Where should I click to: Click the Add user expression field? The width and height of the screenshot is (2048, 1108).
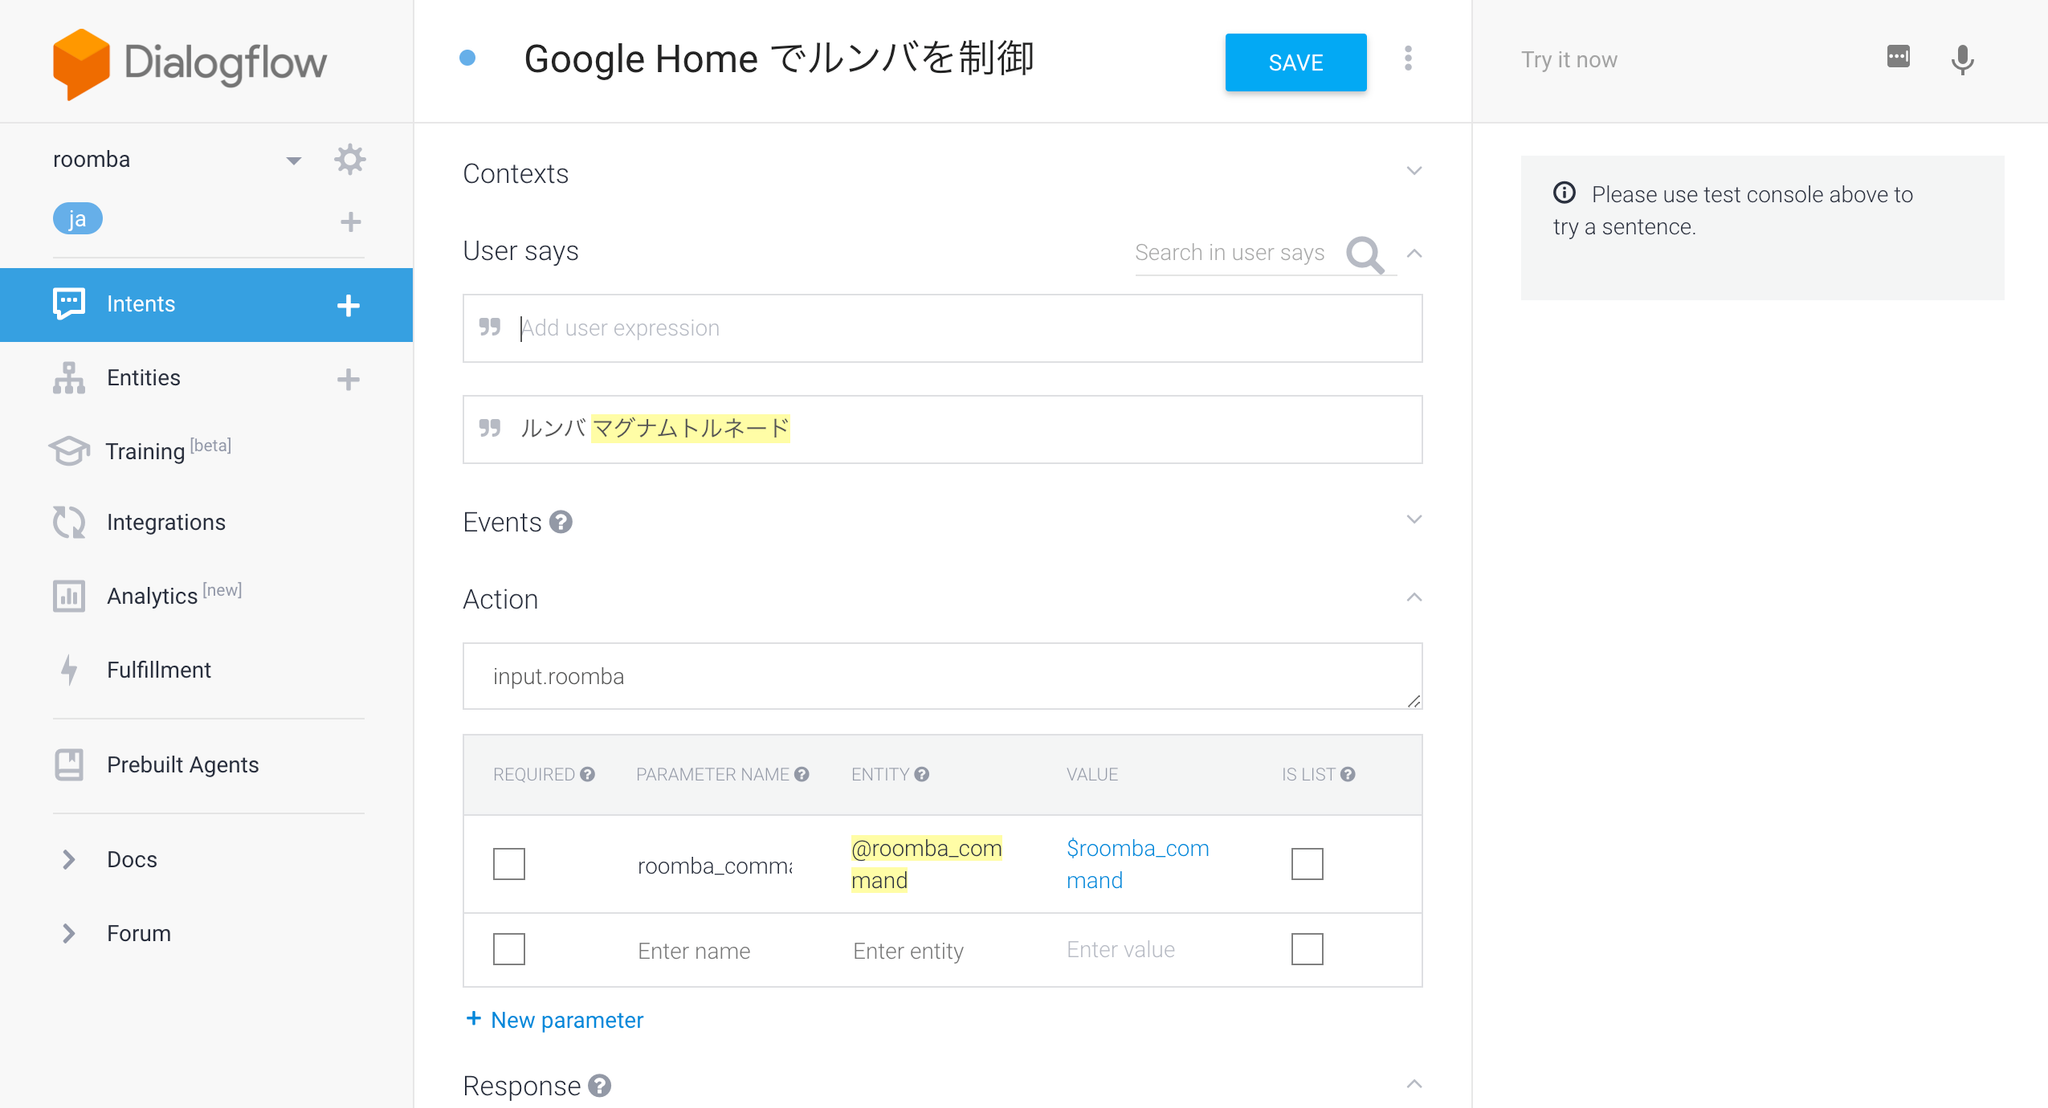point(940,328)
